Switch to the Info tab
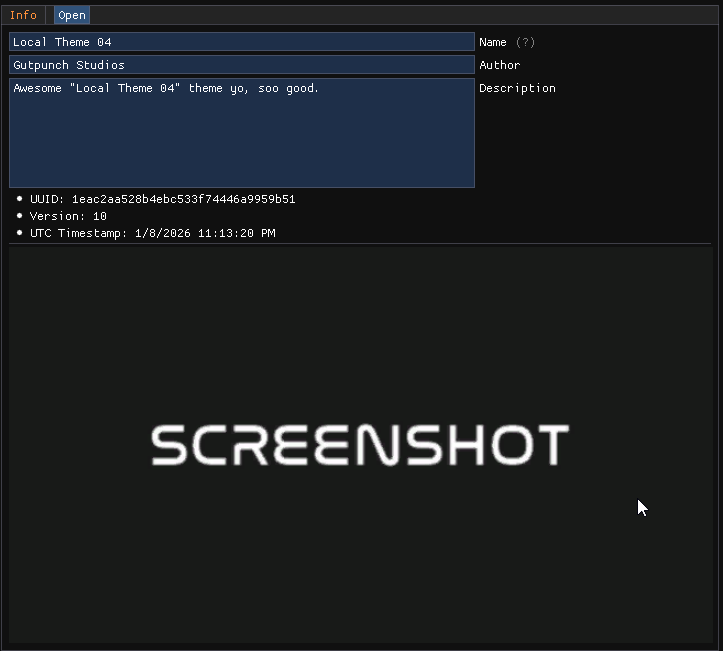This screenshot has height=651, width=723. coord(23,15)
